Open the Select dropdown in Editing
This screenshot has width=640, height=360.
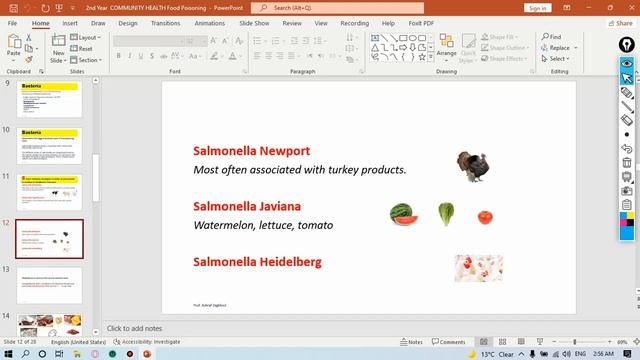556,59
